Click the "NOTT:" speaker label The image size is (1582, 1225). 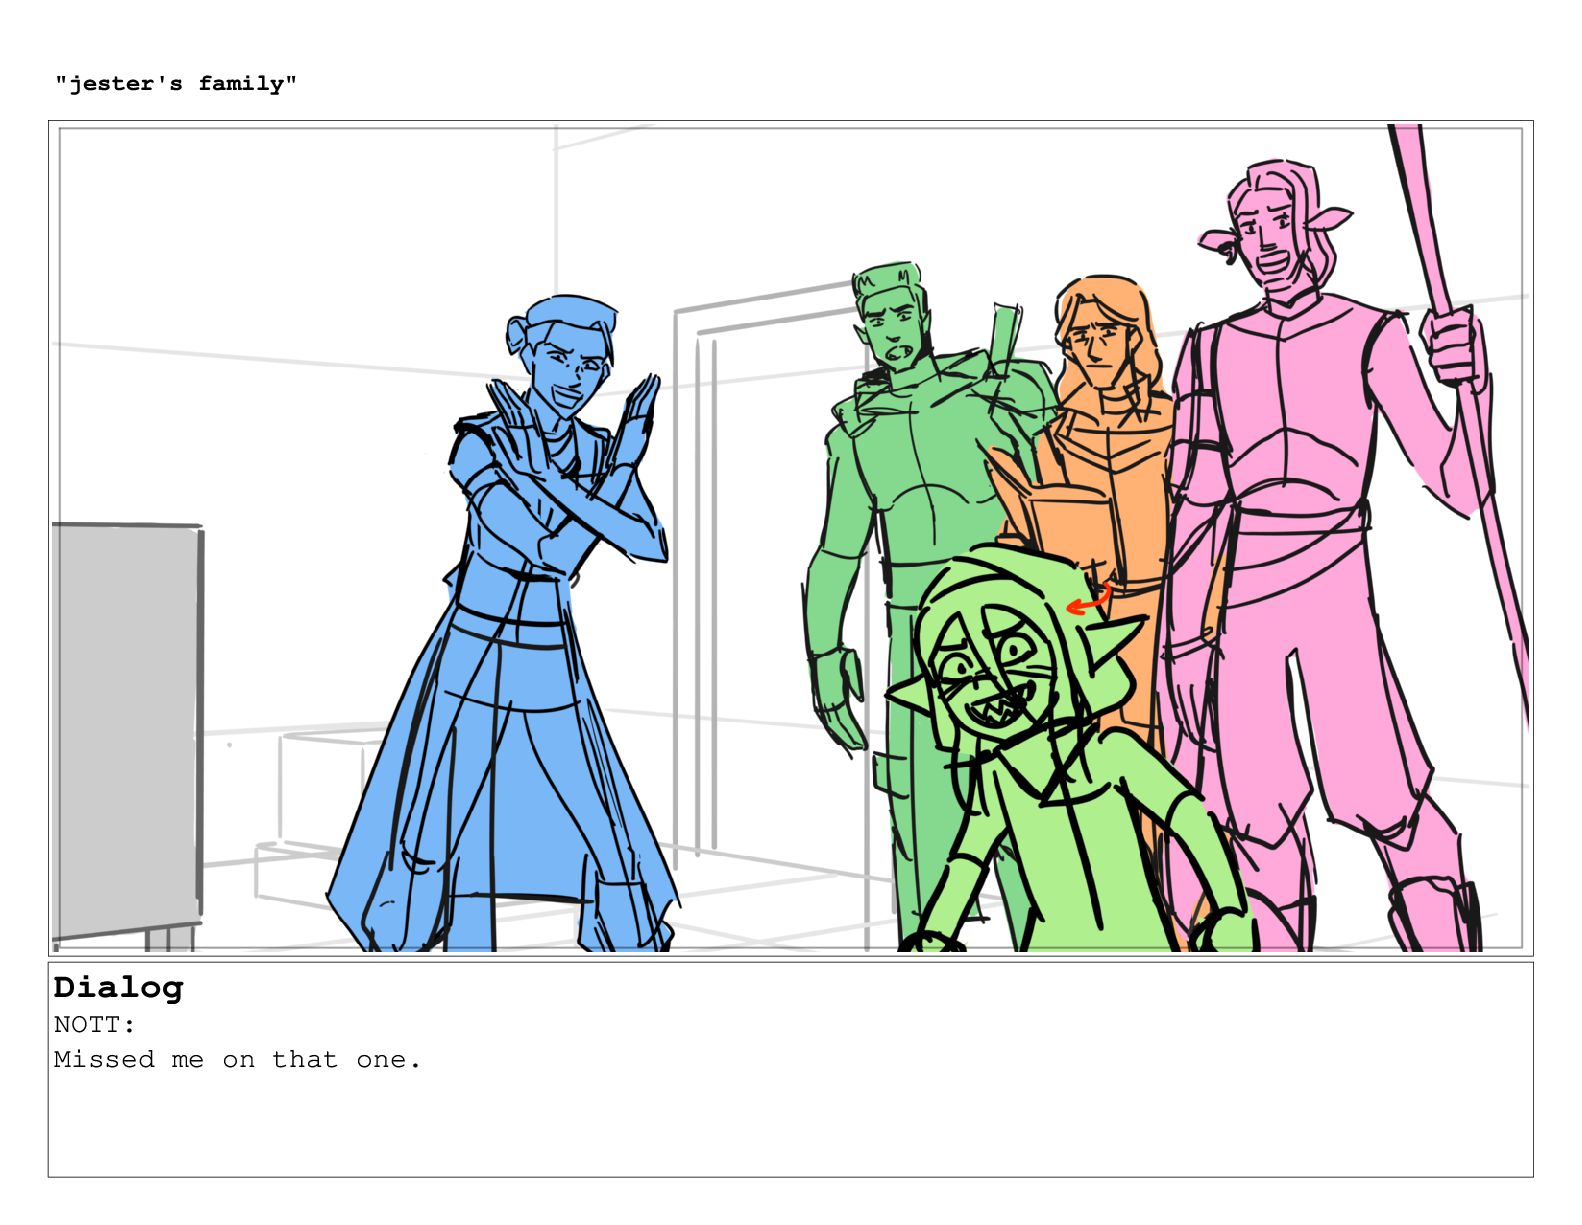point(94,1025)
